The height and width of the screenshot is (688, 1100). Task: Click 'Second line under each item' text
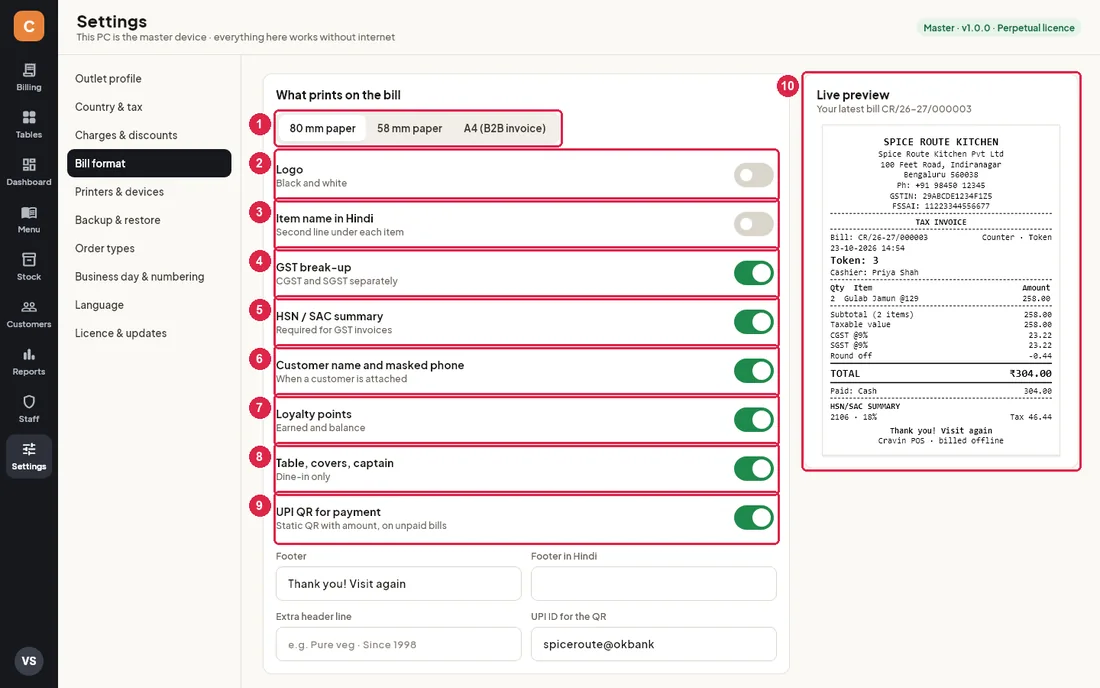(340, 232)
